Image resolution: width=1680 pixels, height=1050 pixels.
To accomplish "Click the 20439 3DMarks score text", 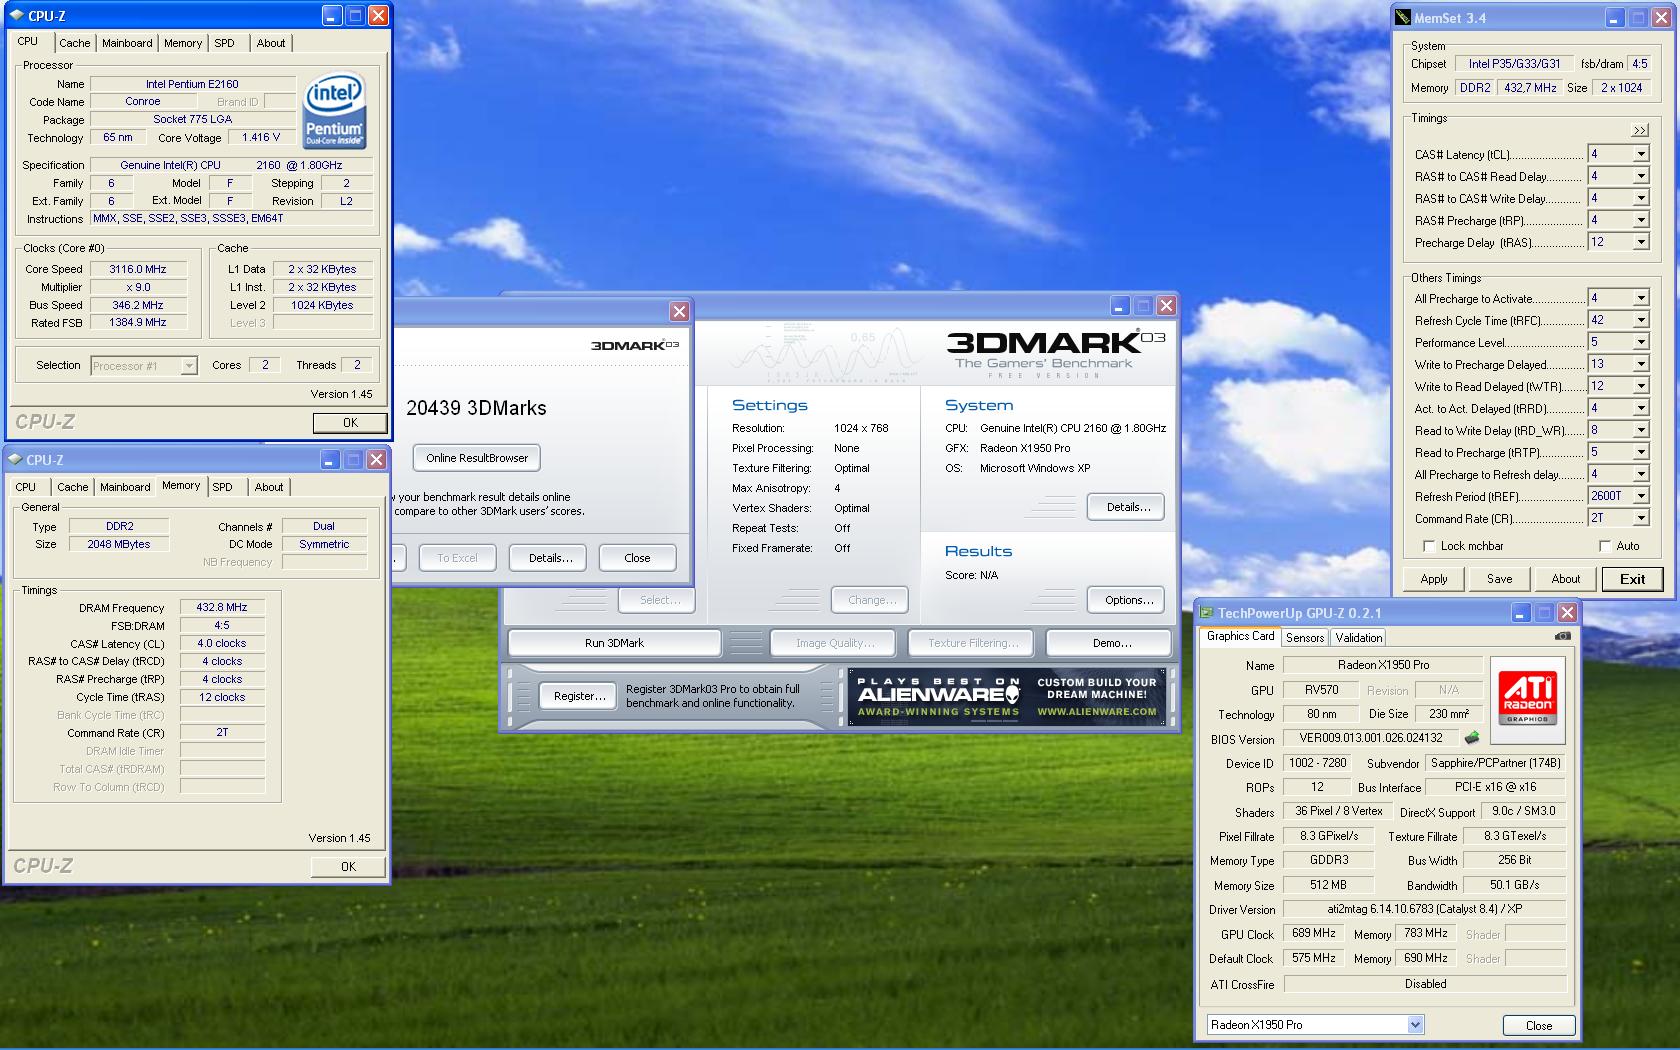I will point(476,408).
